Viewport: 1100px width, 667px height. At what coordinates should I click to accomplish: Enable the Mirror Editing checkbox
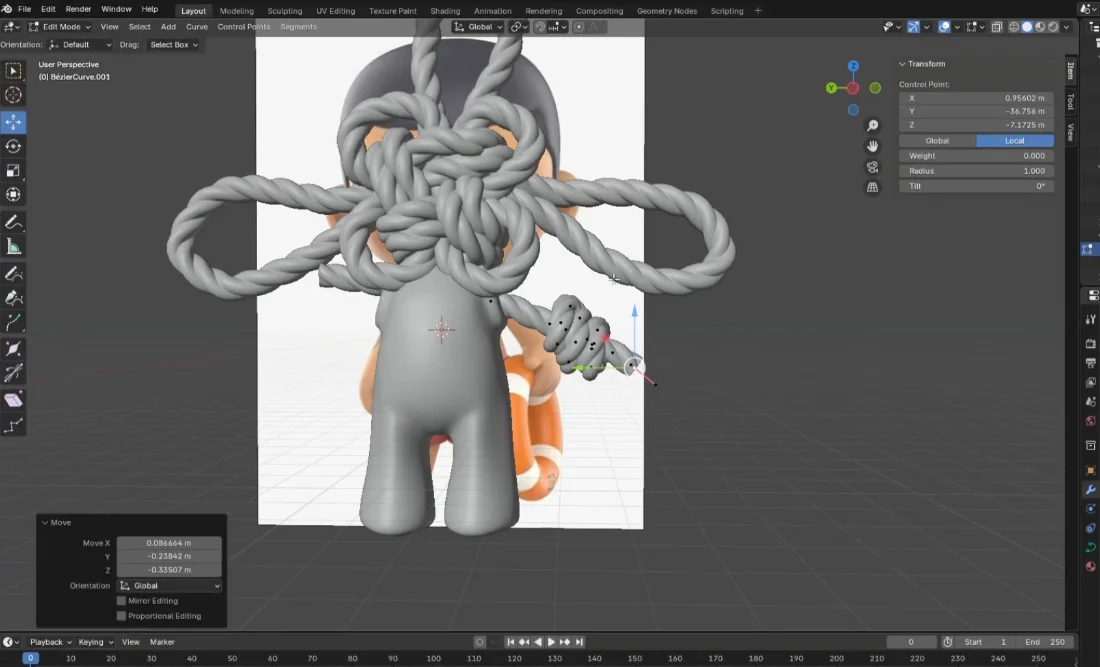(x=121, y=601)
